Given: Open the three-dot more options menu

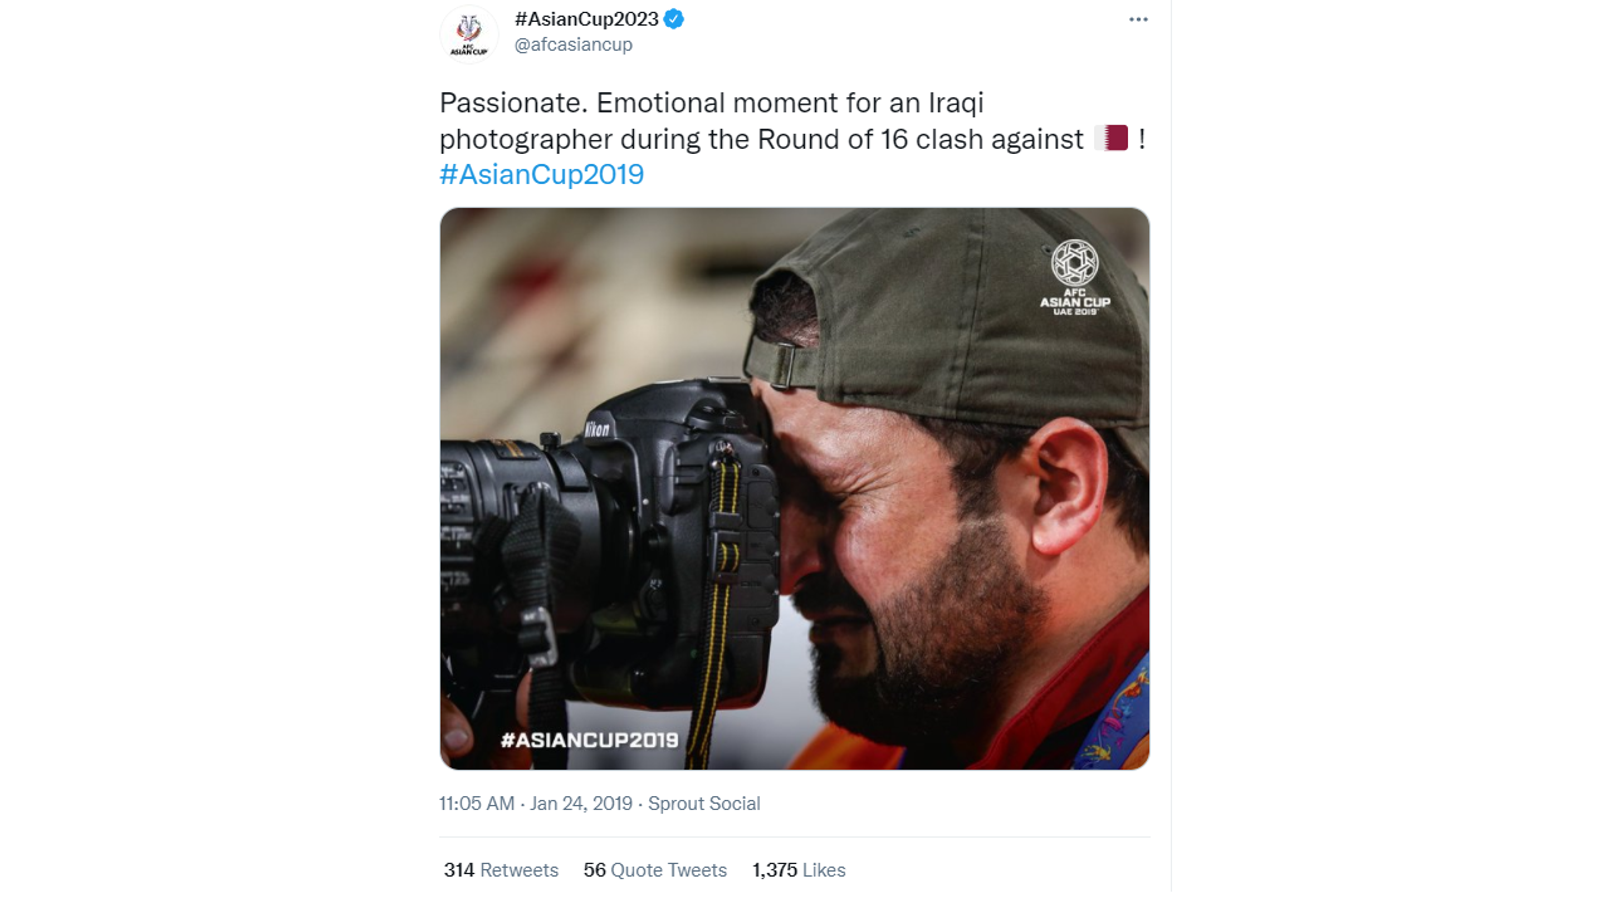Looking at the screenshot, I should 1138,19.
